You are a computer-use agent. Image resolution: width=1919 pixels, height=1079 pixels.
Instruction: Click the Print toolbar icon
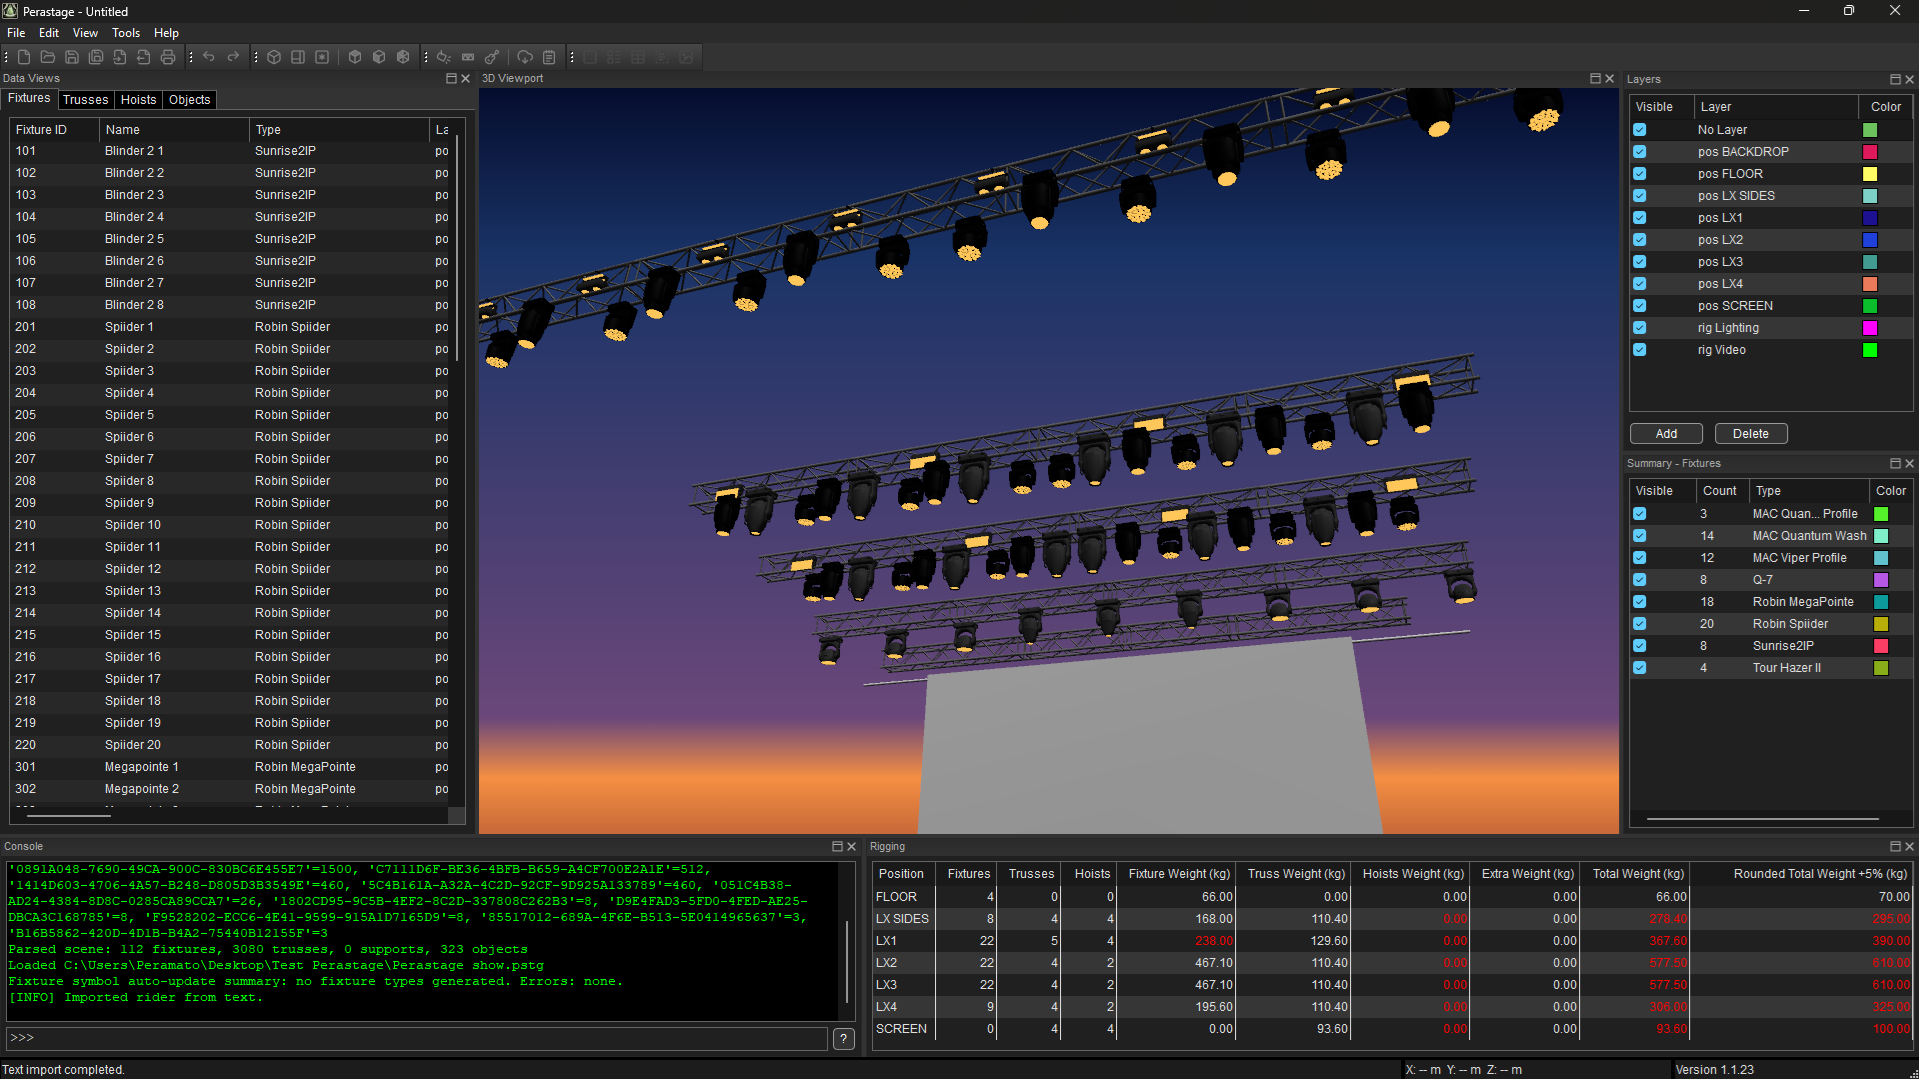(168, 57)
